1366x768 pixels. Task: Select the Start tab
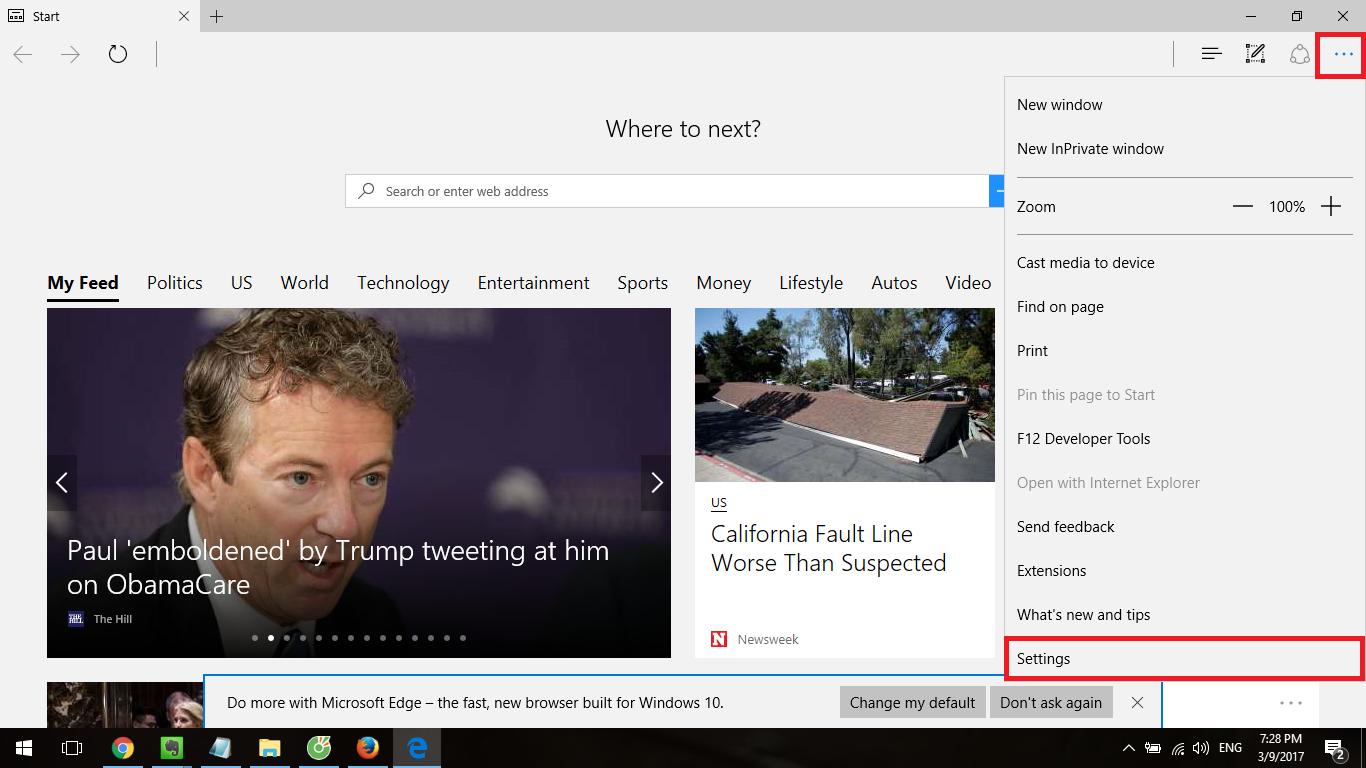point(98,16)
